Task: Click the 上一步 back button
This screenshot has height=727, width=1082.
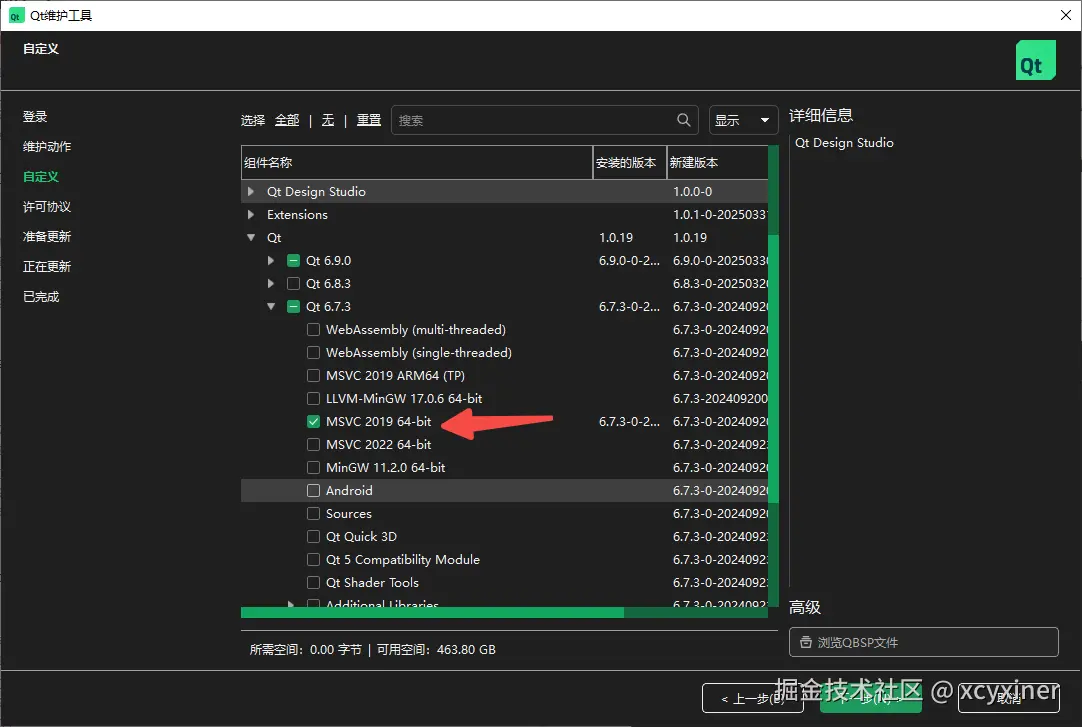Action: click(x=753, y=698)
